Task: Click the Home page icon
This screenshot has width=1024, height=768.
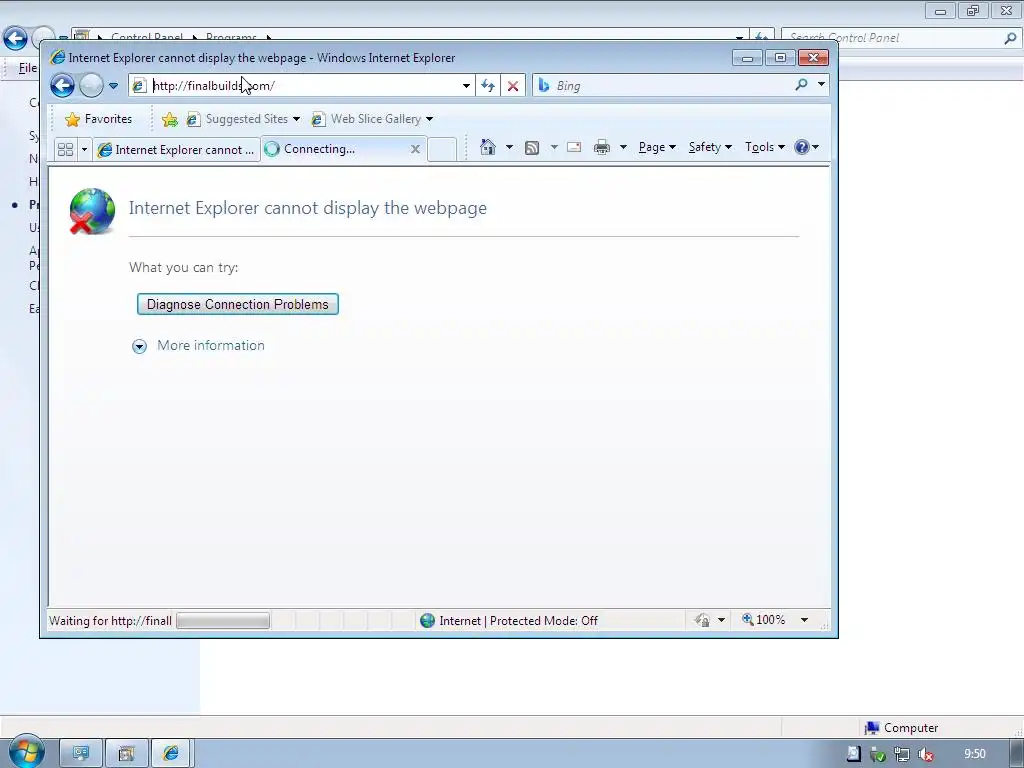Action: point(488,147)
